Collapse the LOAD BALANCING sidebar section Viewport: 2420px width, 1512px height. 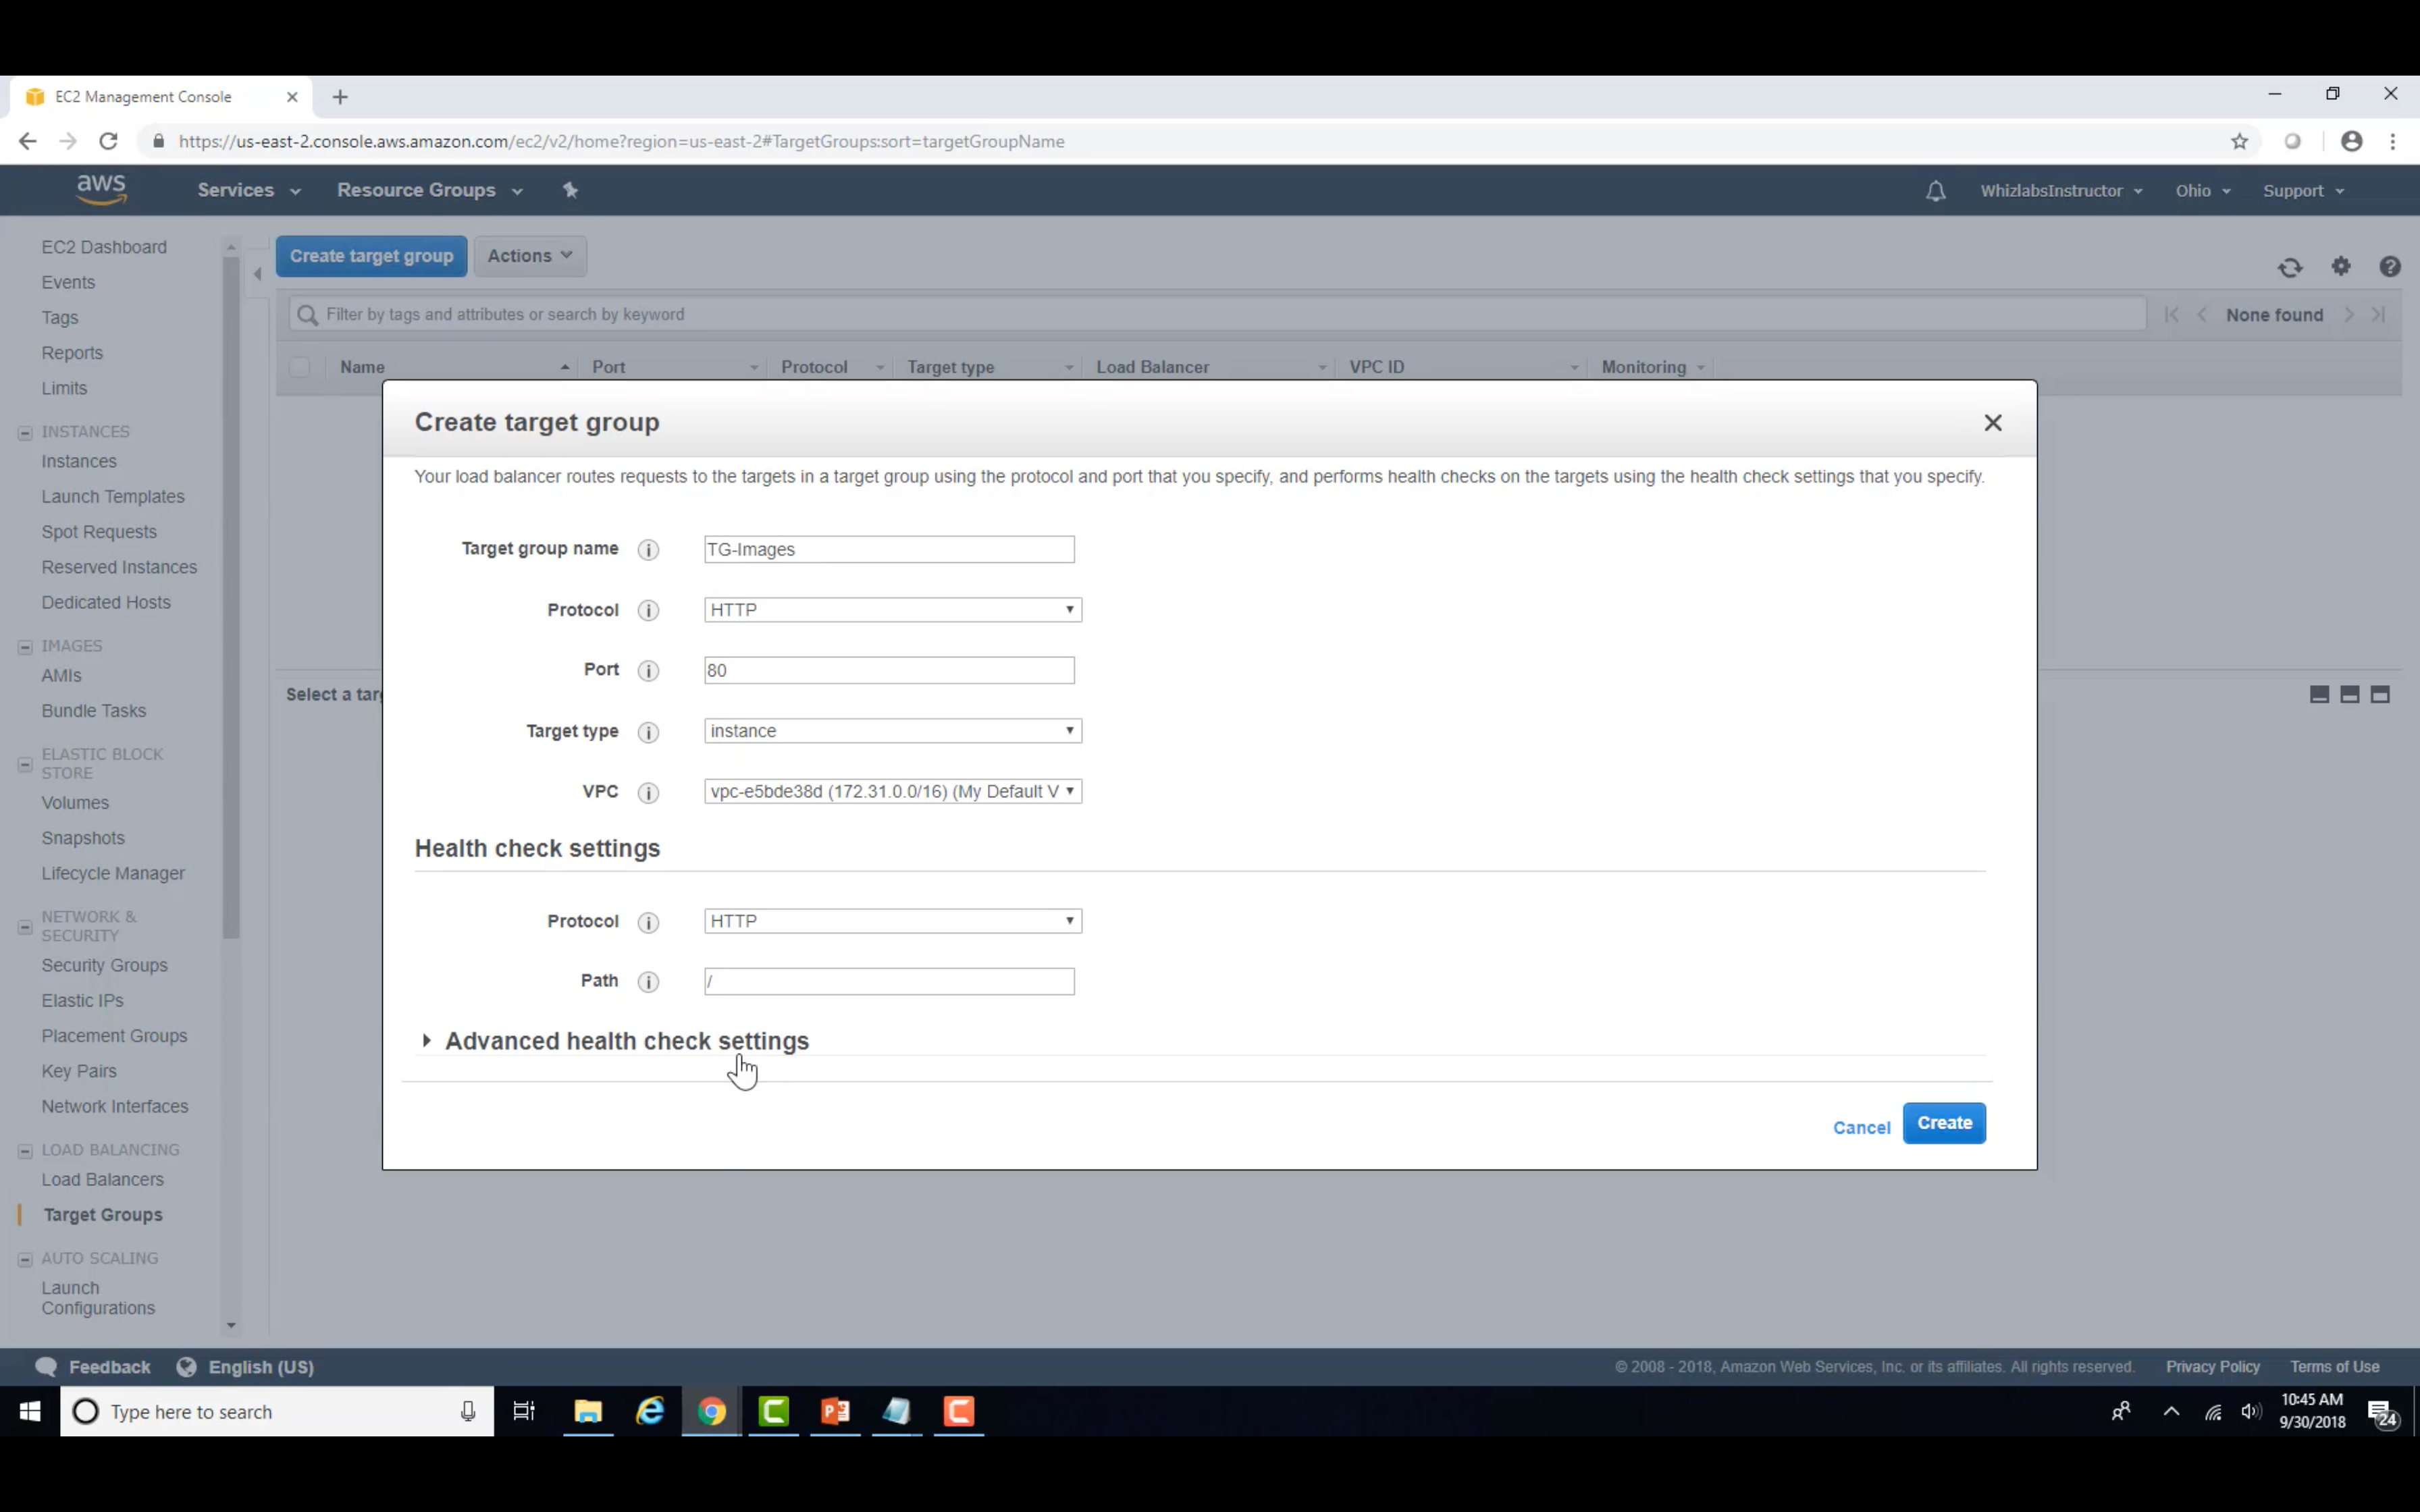tap(25, 1151)
